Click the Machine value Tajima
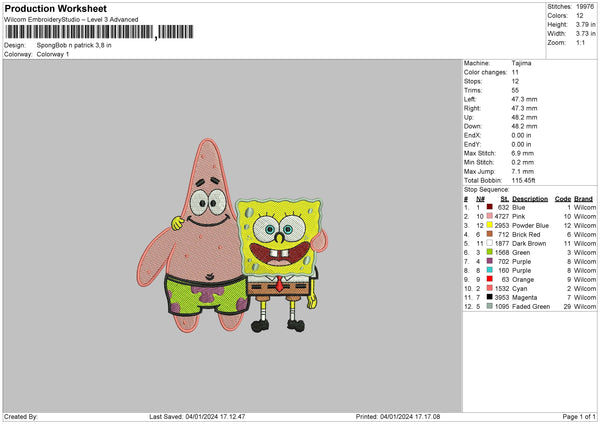Viewport: 600px width, 424px height. pyautogui.click(x=521, y=63)
